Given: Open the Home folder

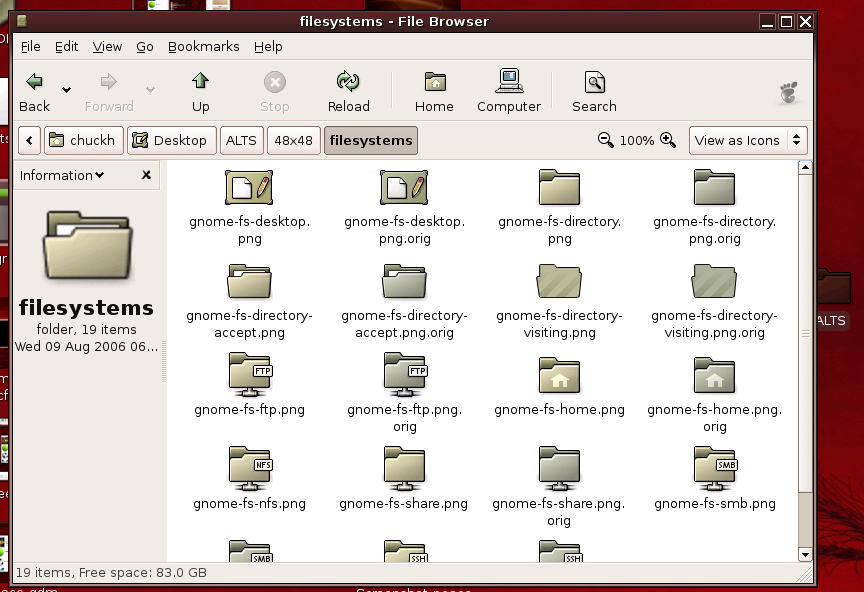Looking at the screenshot, I should coord(434,92).
